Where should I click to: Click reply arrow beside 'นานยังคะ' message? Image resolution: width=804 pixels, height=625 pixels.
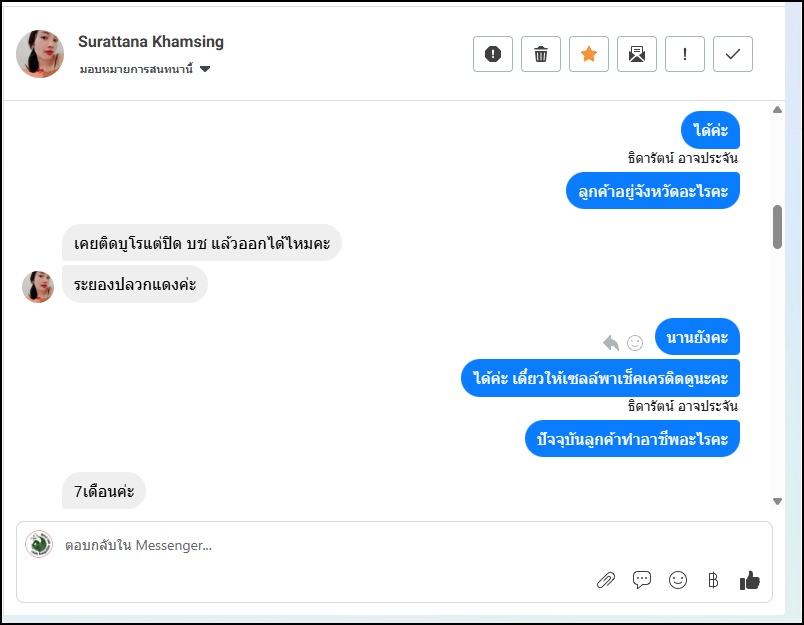(x=611, y=343)
